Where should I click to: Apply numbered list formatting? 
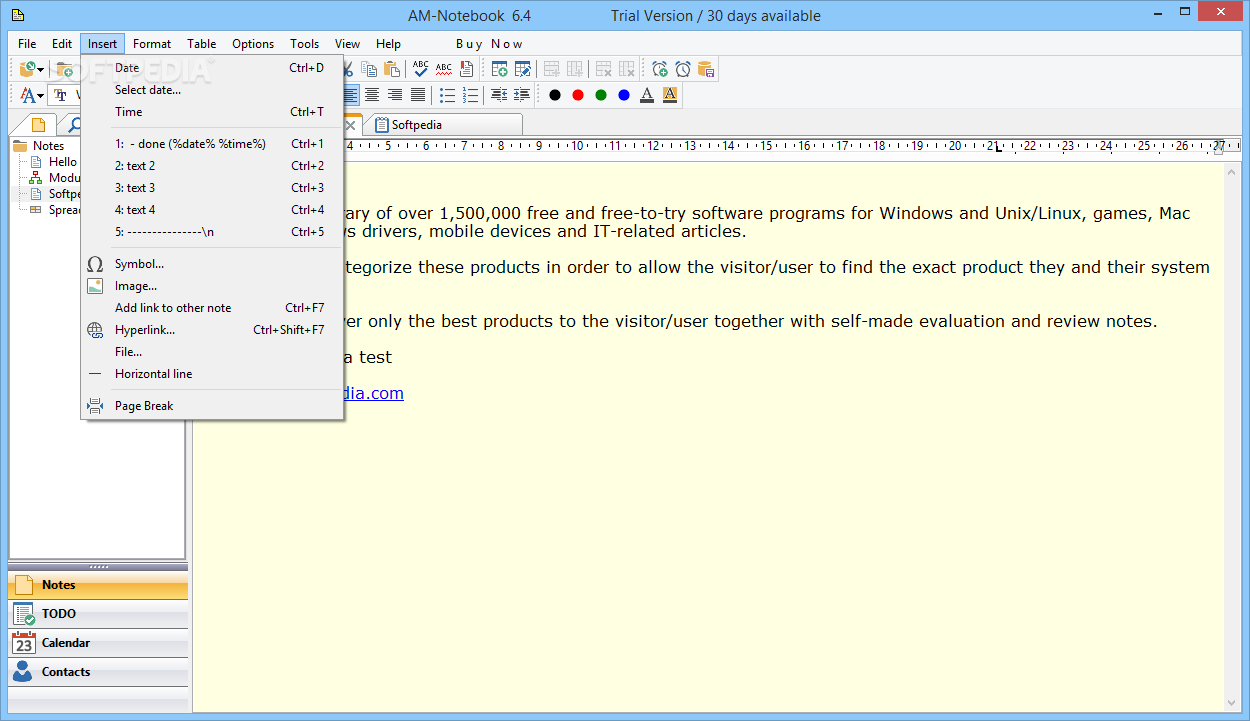[470, 95]
